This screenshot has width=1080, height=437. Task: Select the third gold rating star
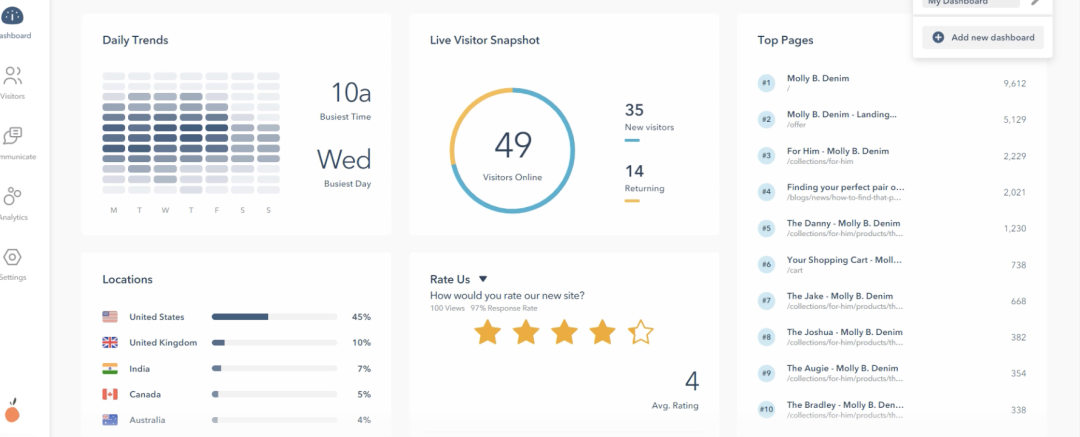[x=563, y=332]
